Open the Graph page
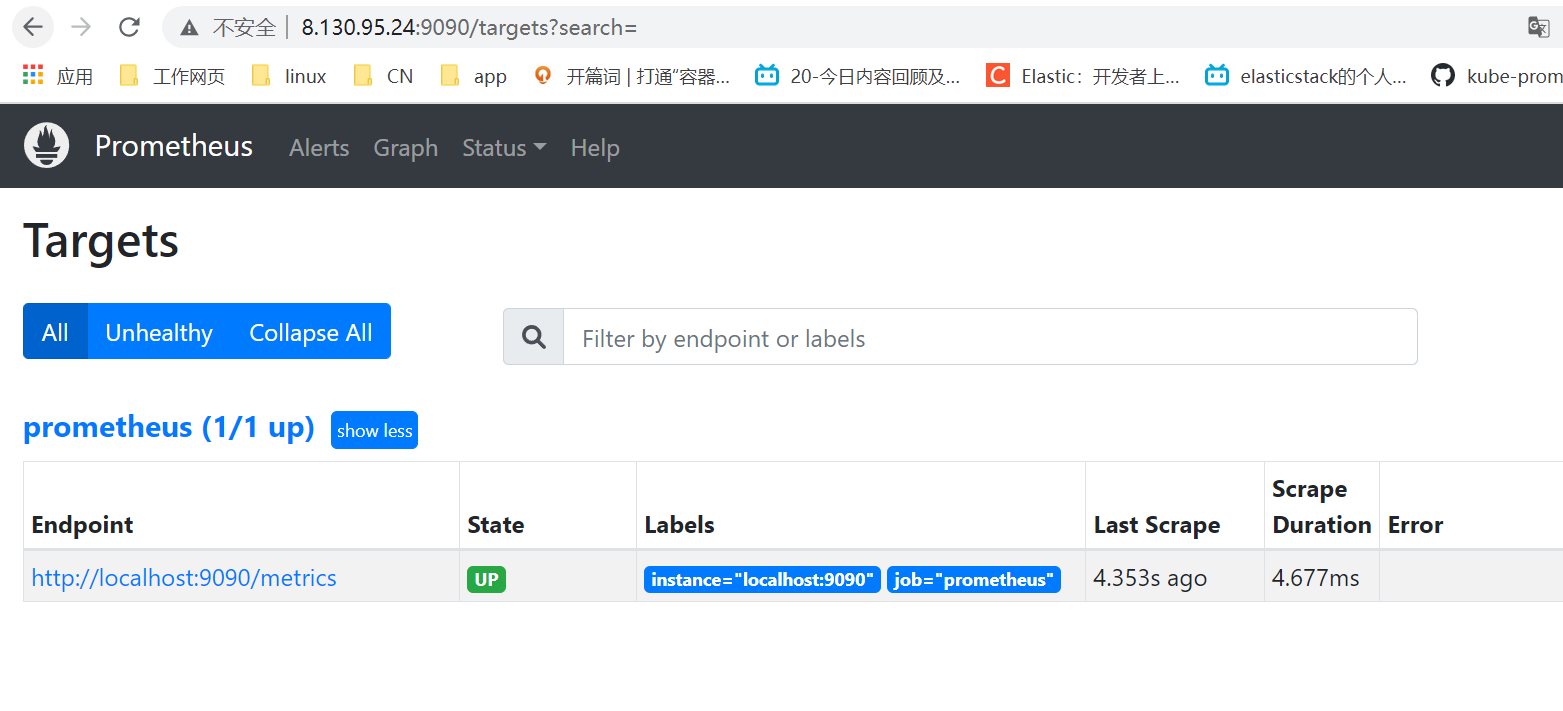The width and height of the screenshot is (1563, 711). click(x=406, y=148)
